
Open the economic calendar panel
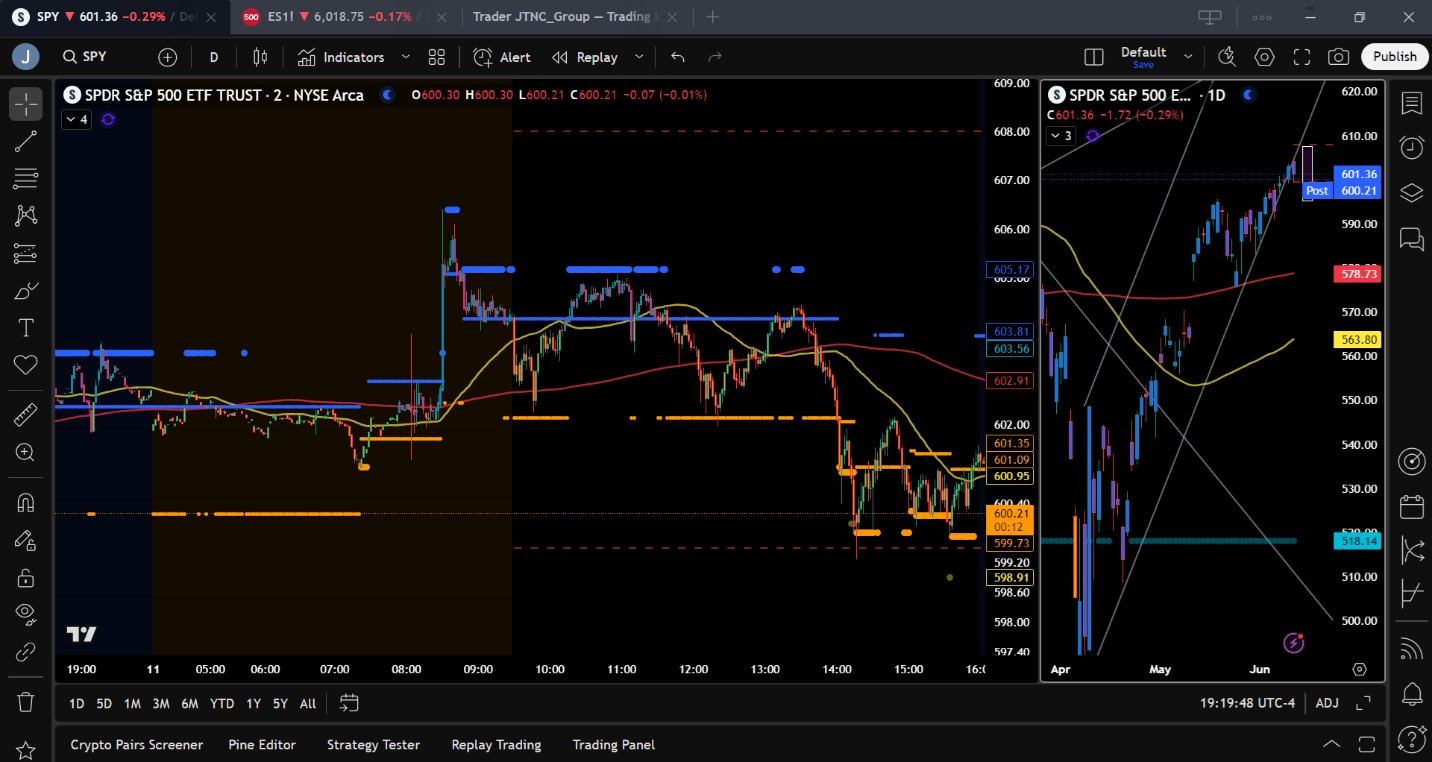coord(1411,507)
